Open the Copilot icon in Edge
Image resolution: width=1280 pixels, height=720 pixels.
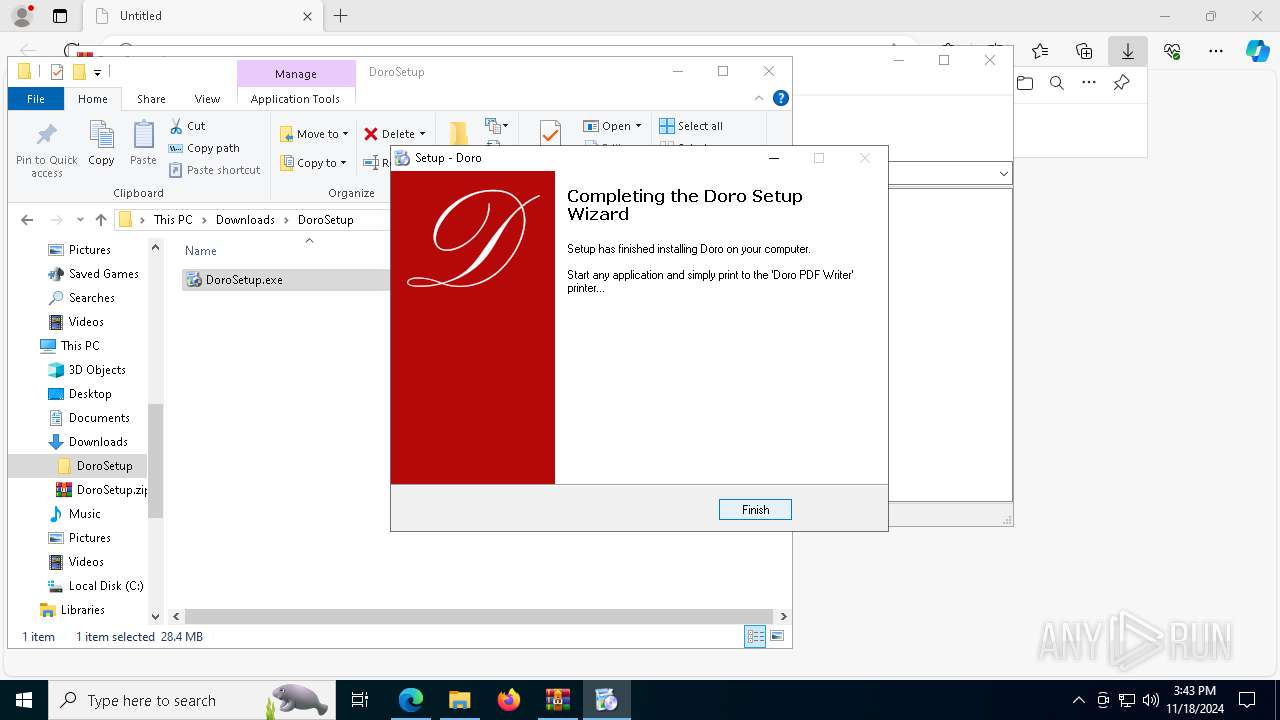point(1257,51)
